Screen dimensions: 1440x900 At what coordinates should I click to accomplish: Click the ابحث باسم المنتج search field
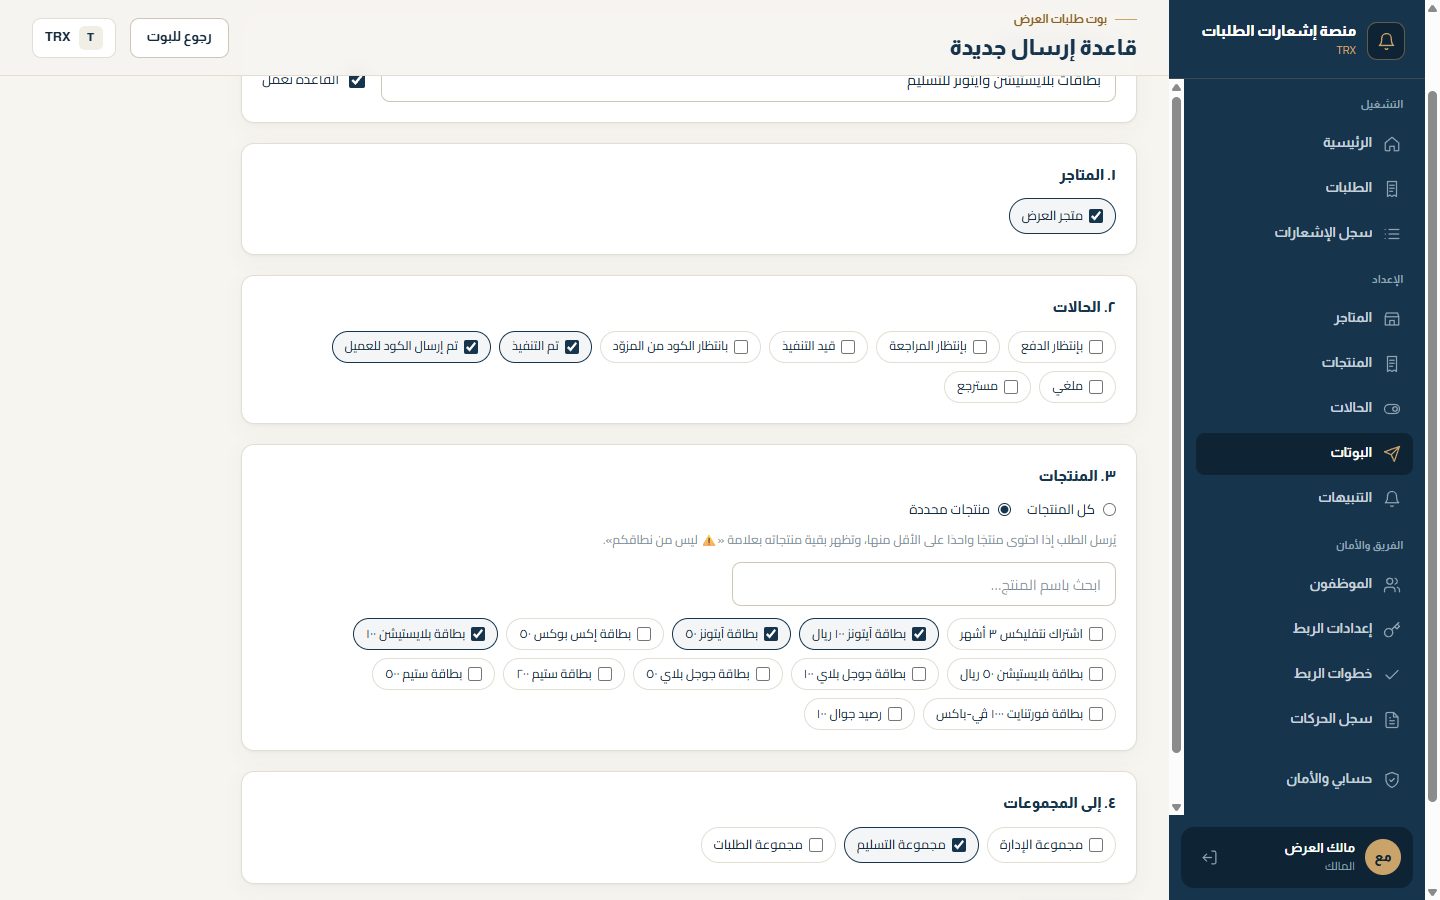(924, 584)
